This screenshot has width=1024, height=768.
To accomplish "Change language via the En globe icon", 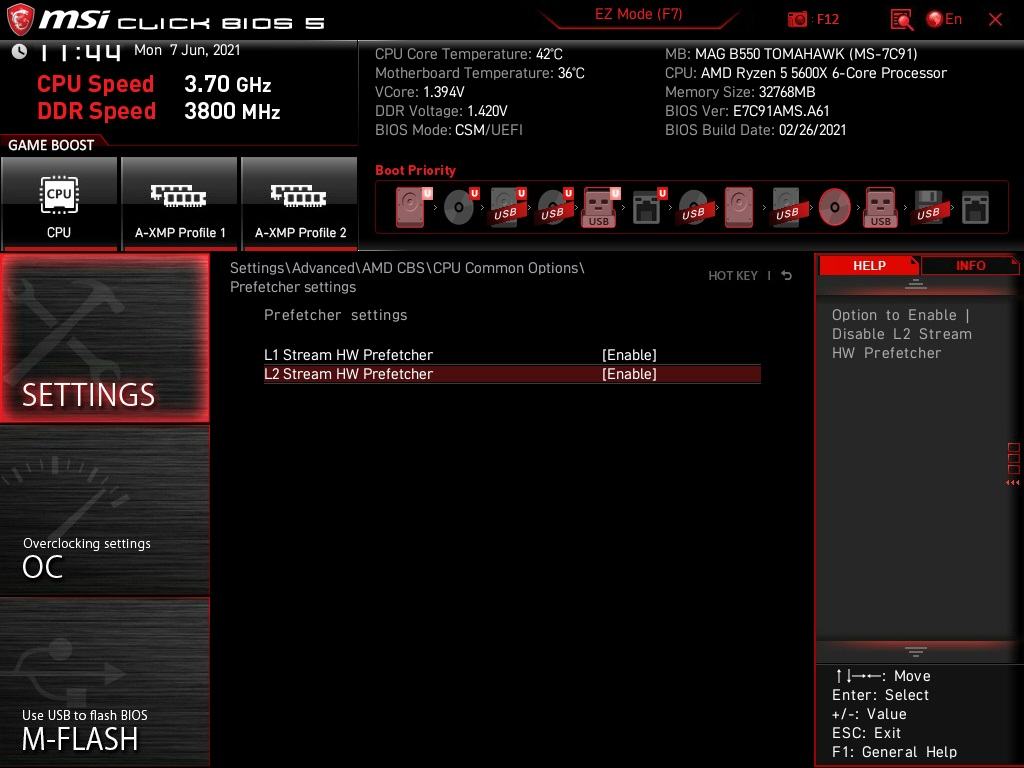I will pos(944,19).
